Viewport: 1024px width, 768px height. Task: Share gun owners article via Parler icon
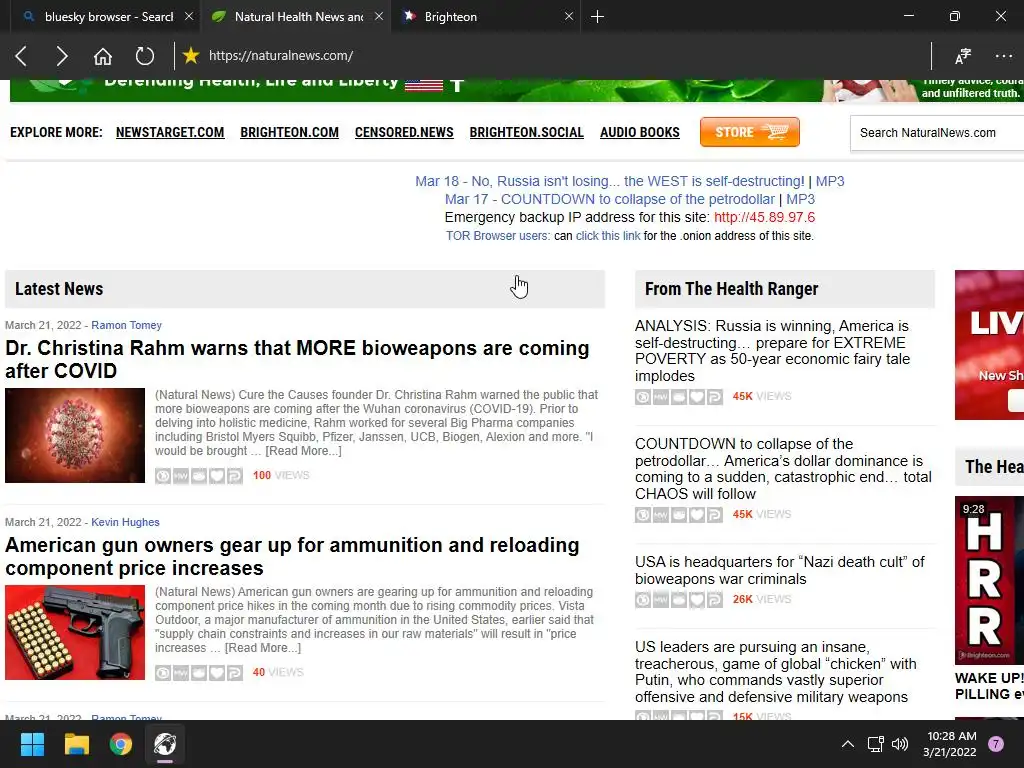[234, 673]
